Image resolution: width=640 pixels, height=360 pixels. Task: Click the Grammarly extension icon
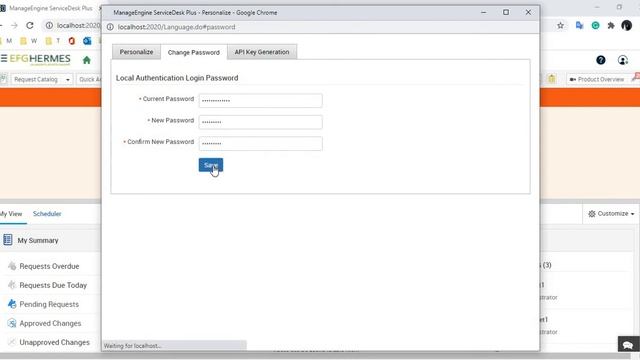click(x=596, y=25)
